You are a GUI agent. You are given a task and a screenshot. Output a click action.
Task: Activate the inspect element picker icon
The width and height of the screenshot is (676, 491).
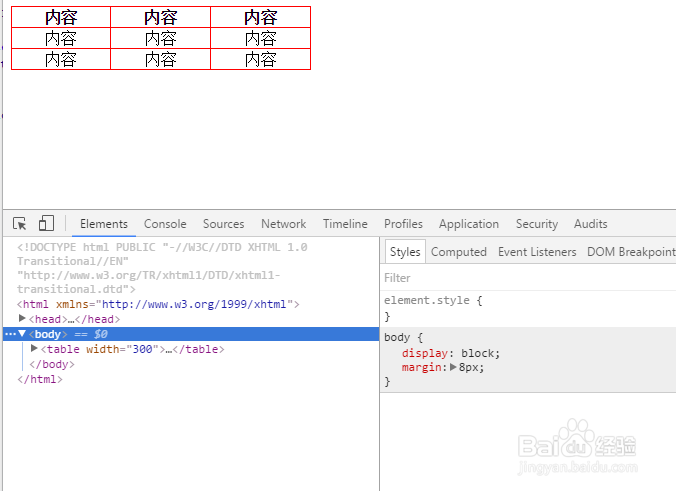pyautogui.click(x=19, y=224)
